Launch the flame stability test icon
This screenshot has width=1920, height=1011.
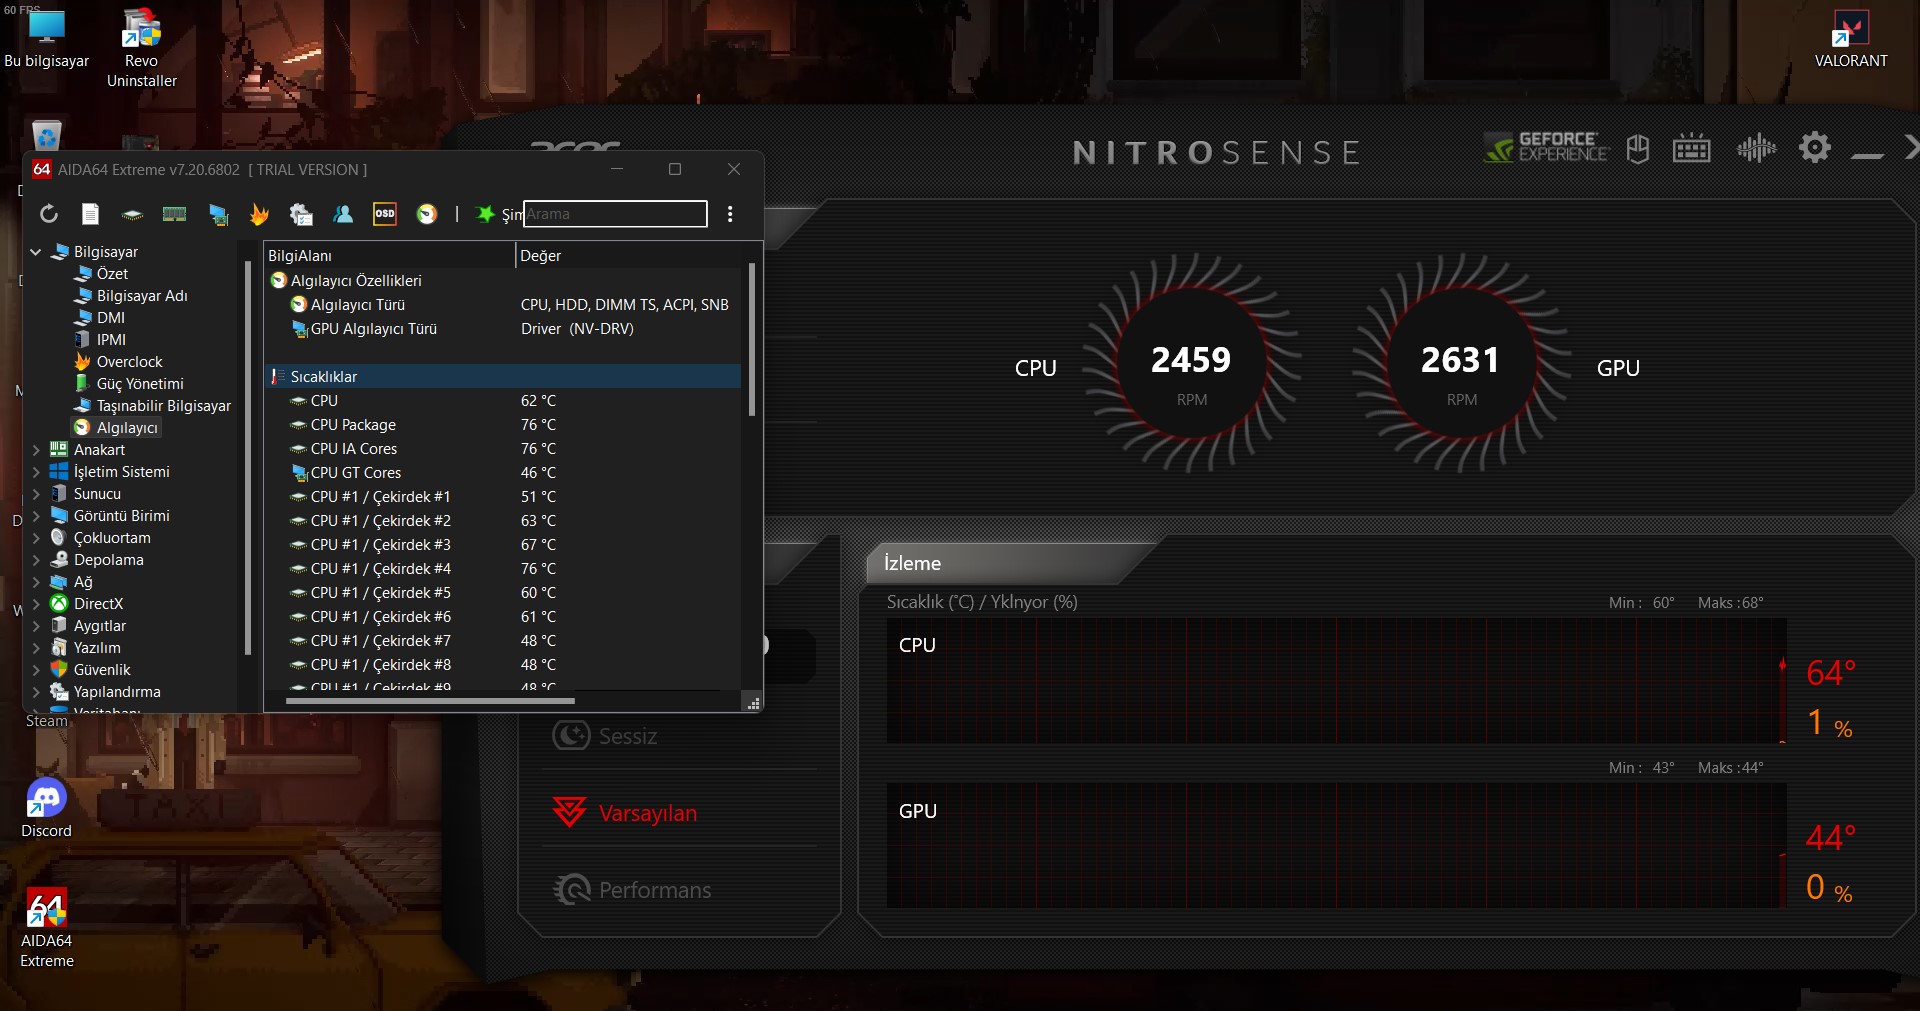point(259,214)
